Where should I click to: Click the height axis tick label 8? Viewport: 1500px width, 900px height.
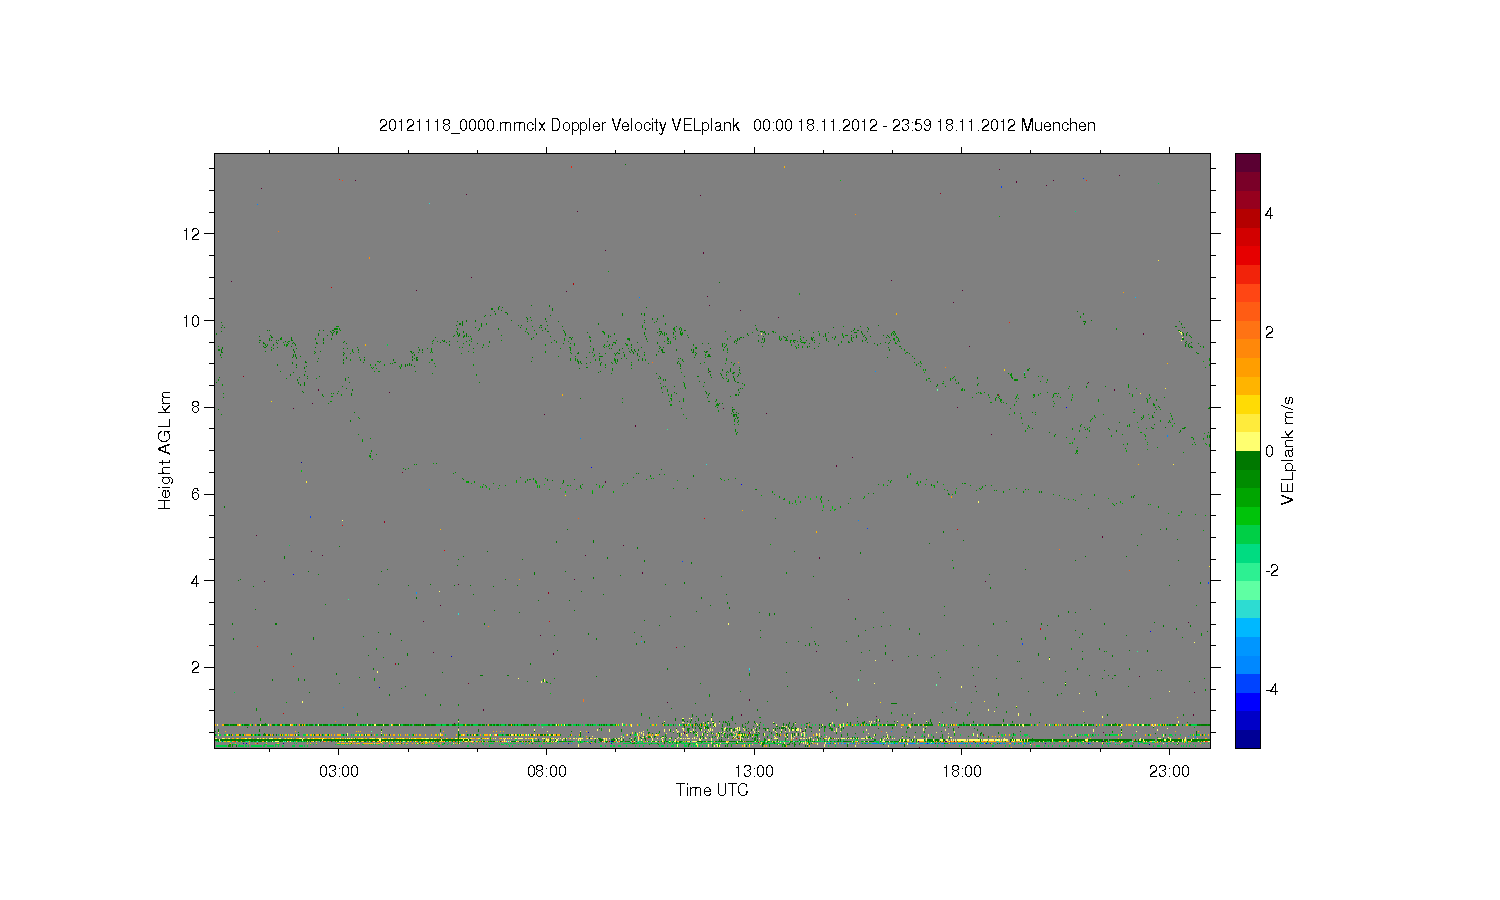point(197,407)
